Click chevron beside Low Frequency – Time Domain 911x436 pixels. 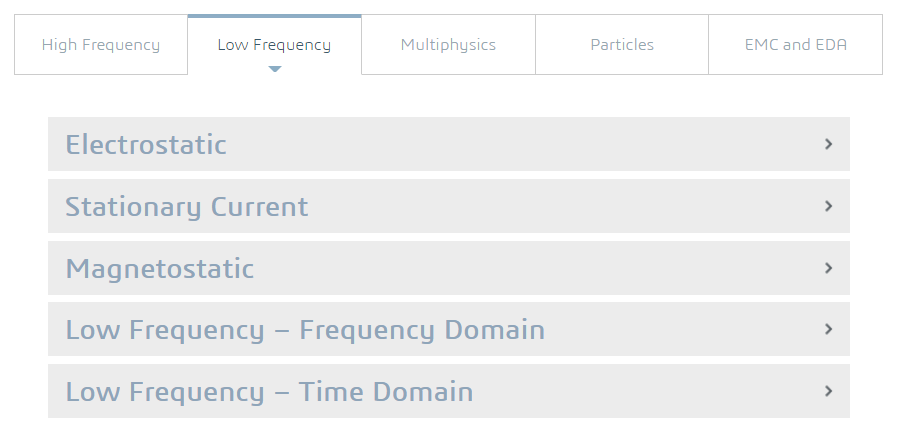[x=828, y=391]
